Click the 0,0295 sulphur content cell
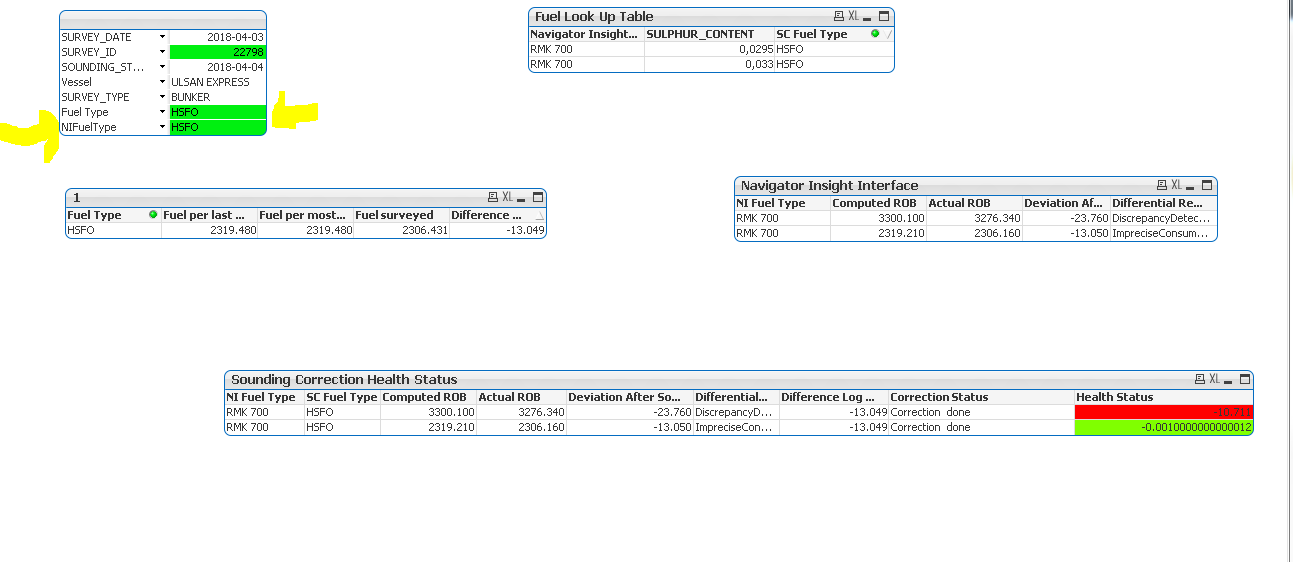 pyautogui.click(x=709, y=49)
